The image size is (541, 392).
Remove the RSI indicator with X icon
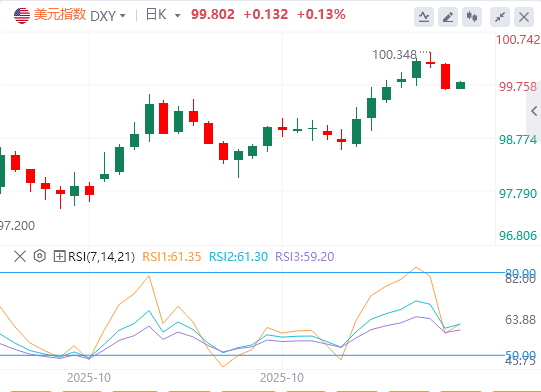pyautogui.click(x=20, y=256)
